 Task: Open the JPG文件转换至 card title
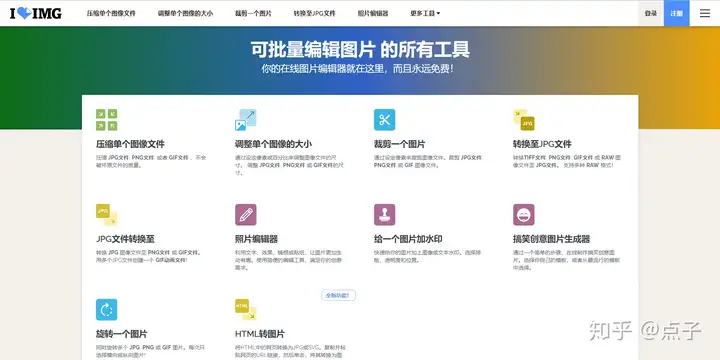click(x=125, y=239)
